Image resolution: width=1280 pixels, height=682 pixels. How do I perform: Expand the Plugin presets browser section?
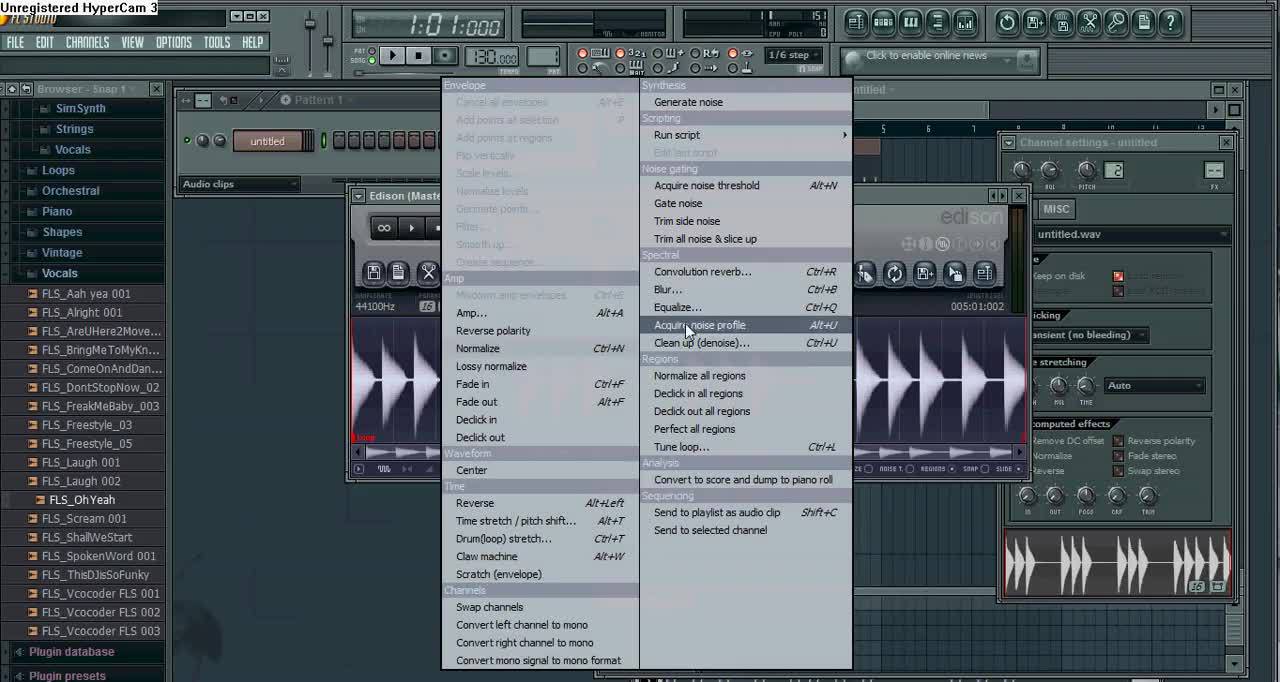coord(67,676)
